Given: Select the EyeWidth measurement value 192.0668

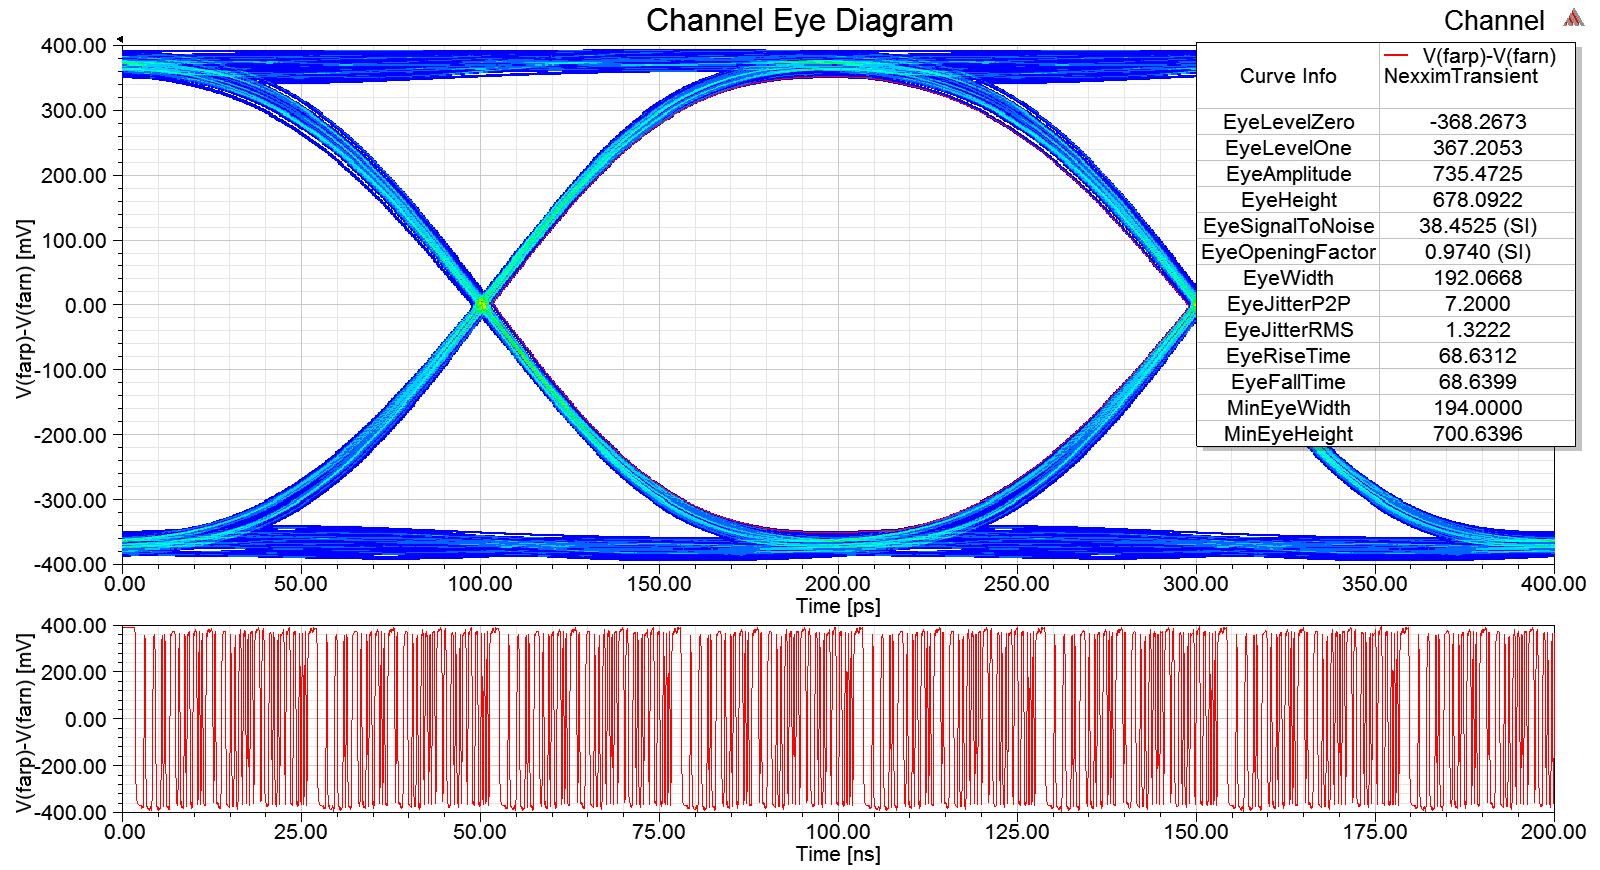Looking at the screenshot, I should tap(1477, 278).
